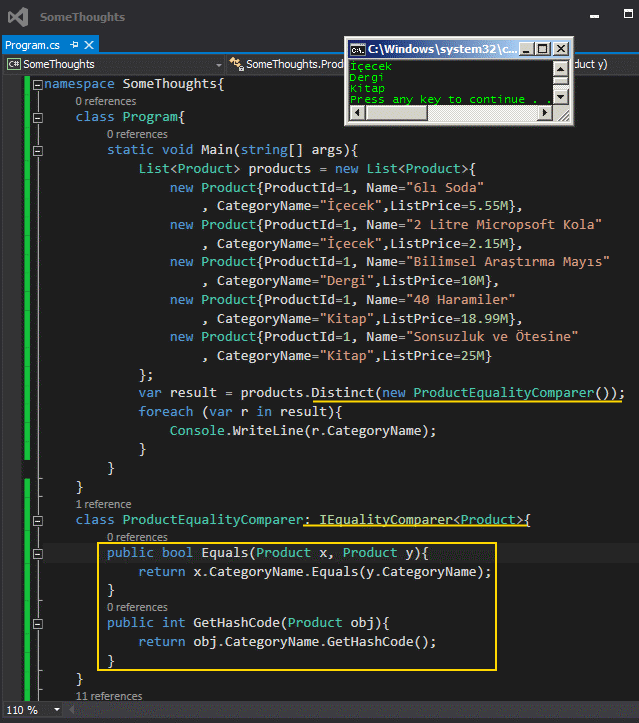Collapse the ProductEqualityComparer class block

(x=37, y=520)
